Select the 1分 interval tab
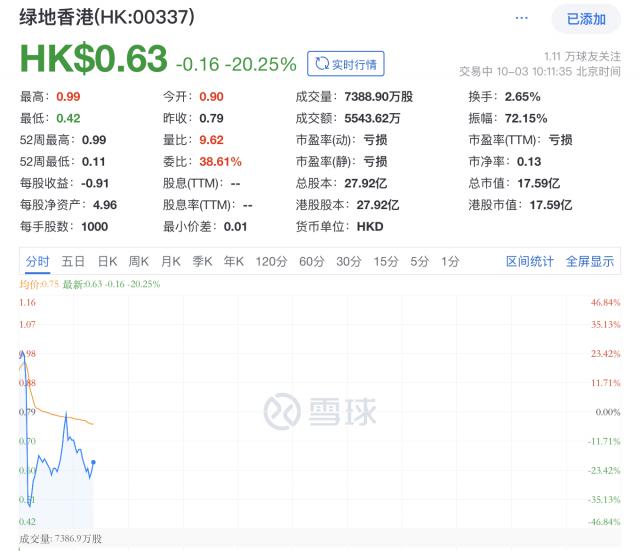 click(450, 261)
